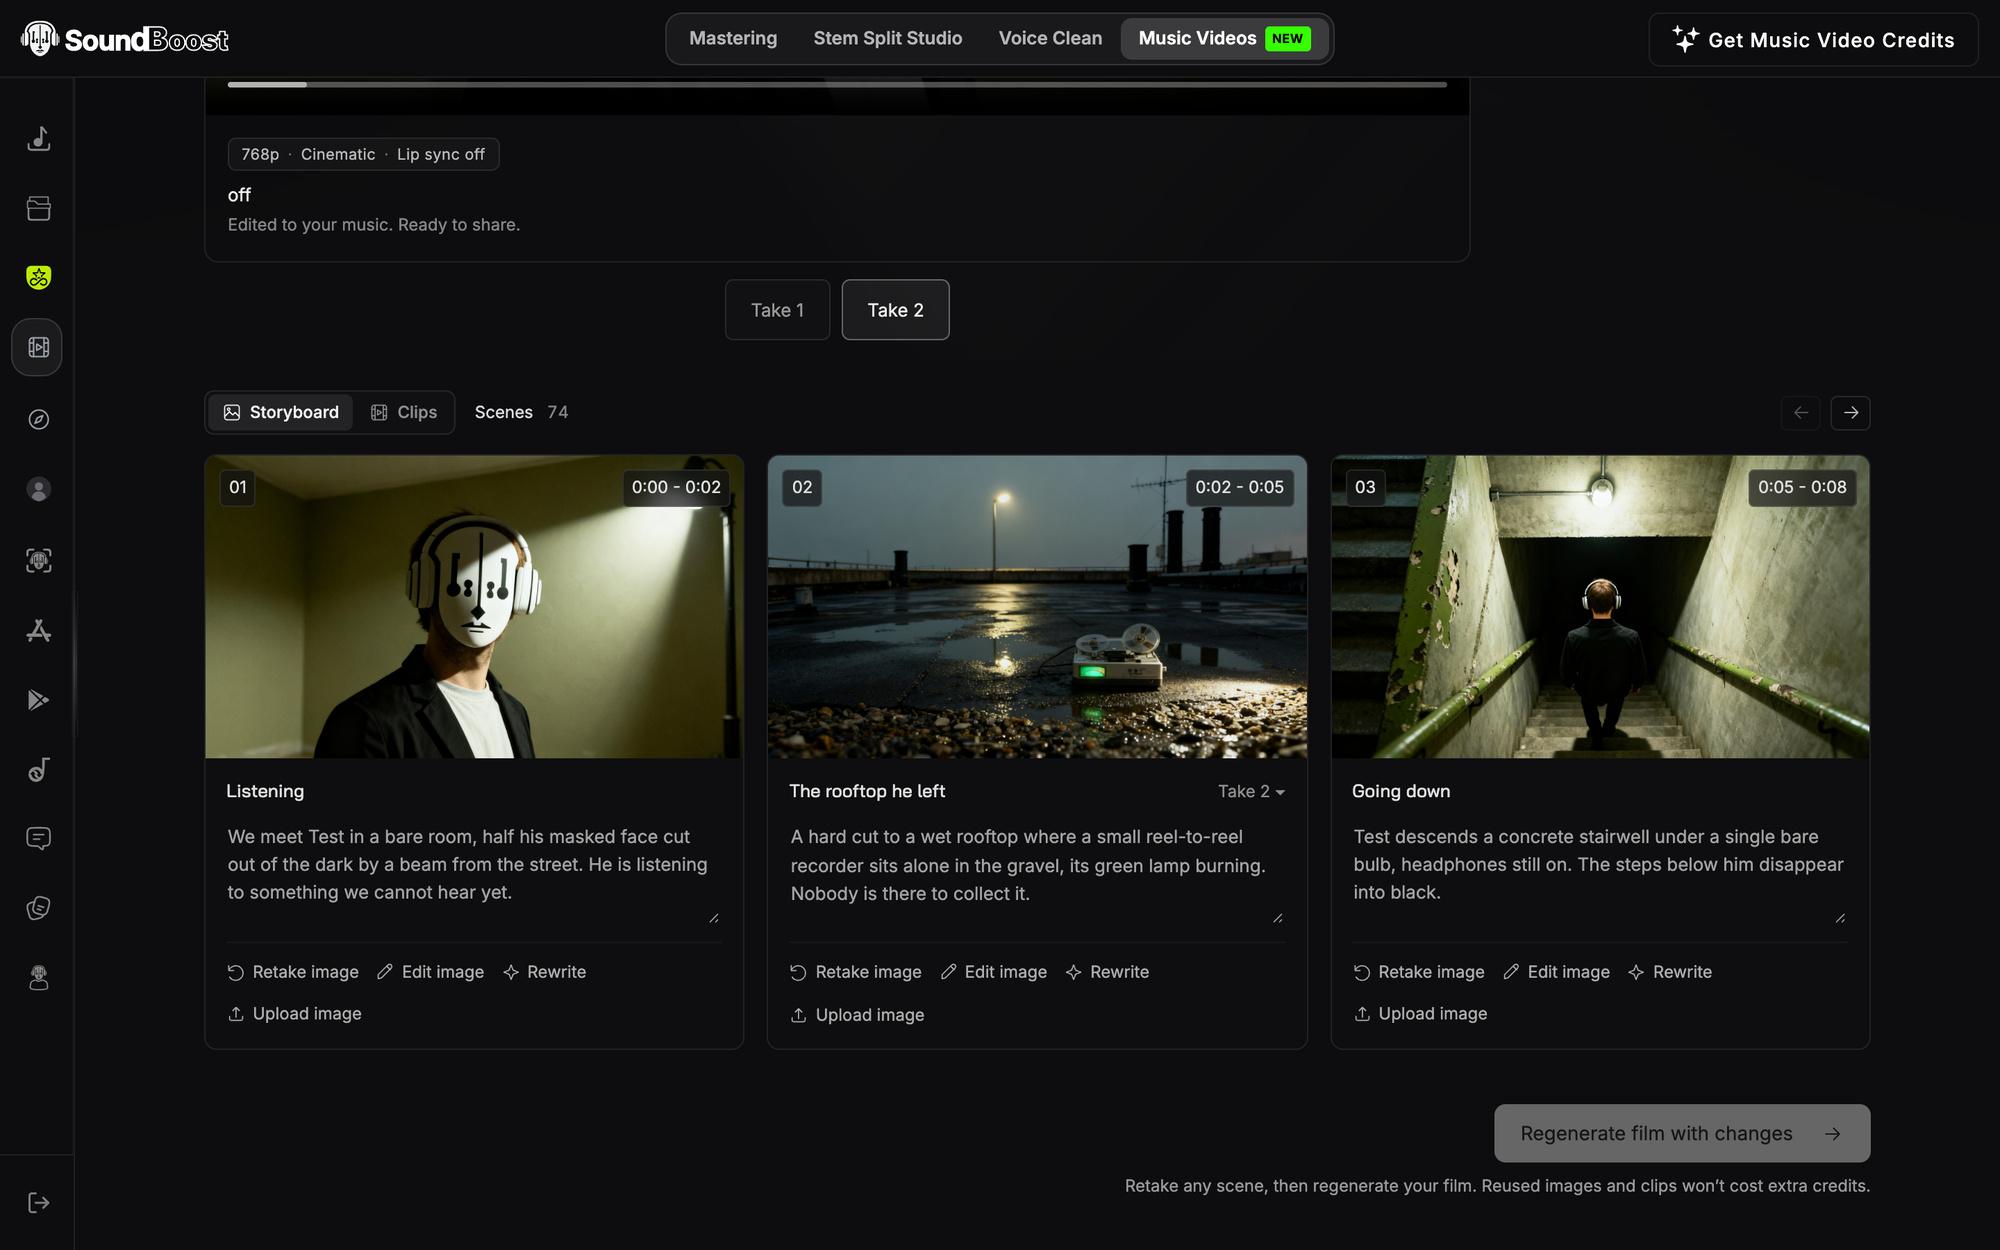
Task: Open the Music Videos tab
Action: [1225, 38]
